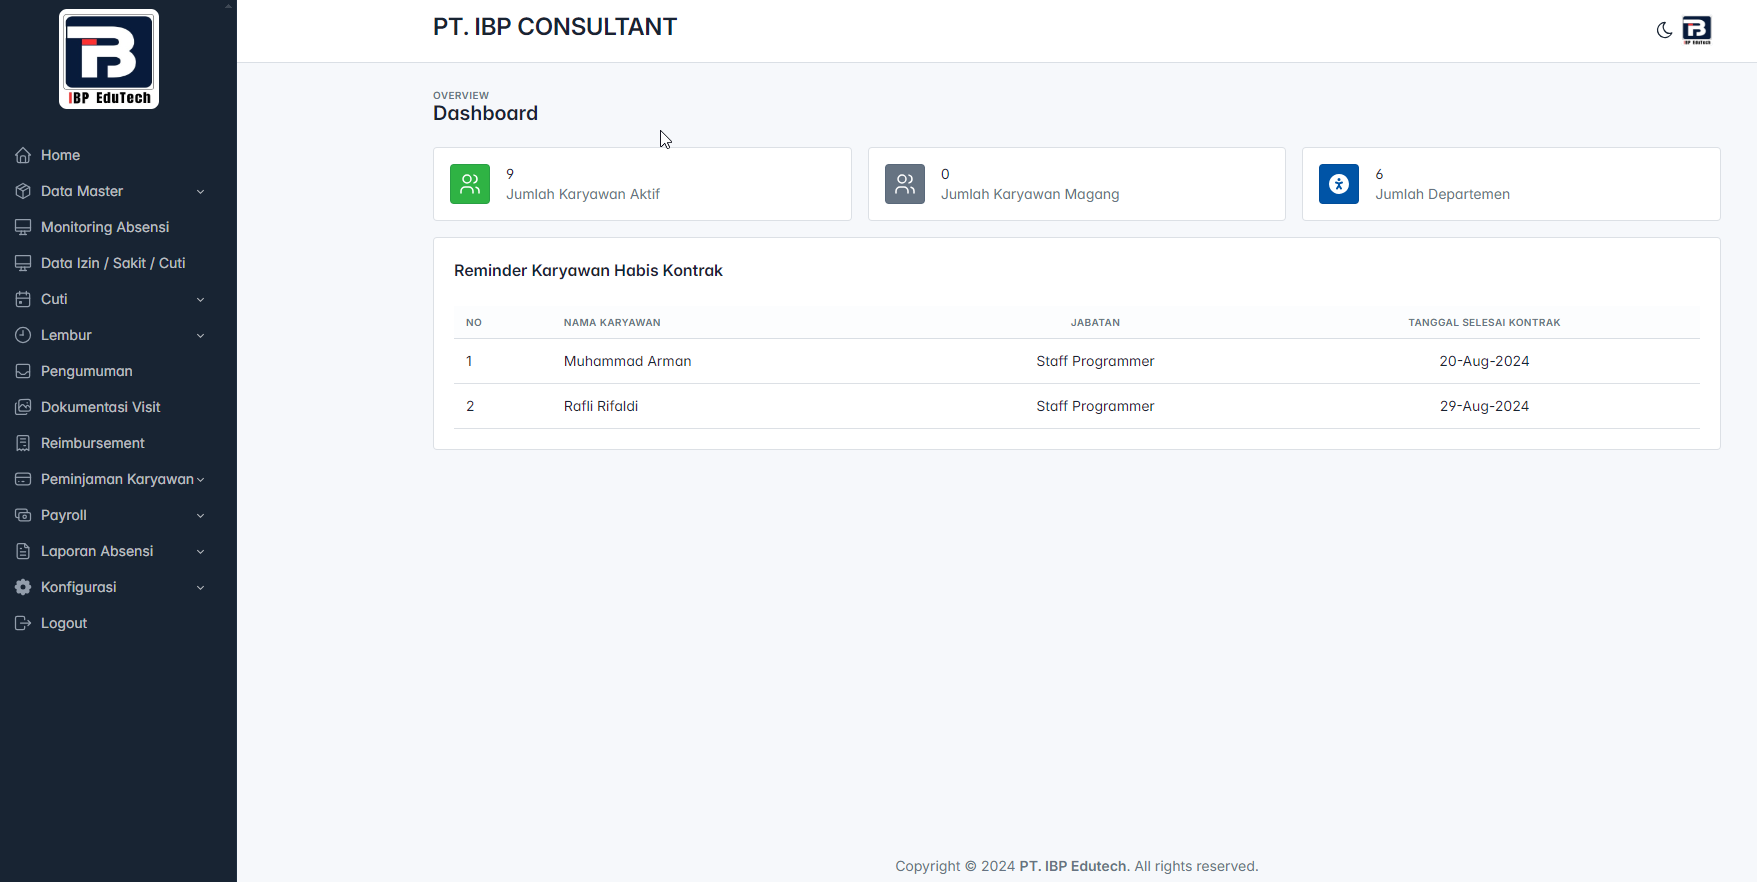Click Staff Programmer in Muhammad Arman row
The width and height of the screenshot is (1757, 882).
coord(1095,361)
